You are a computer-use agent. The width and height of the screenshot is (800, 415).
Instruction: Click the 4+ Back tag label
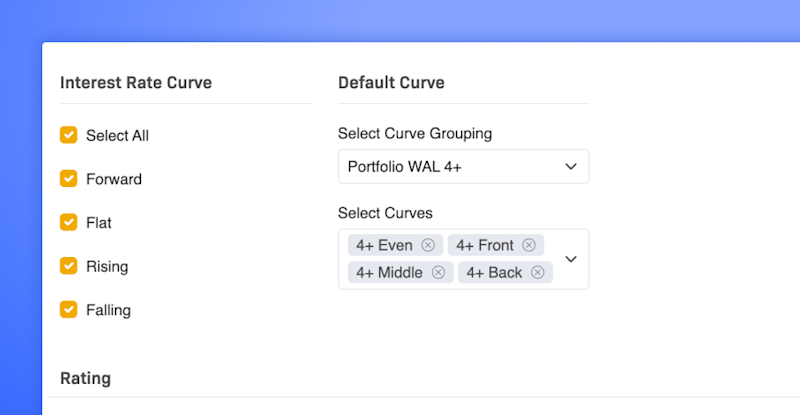(x=494, y=272)
